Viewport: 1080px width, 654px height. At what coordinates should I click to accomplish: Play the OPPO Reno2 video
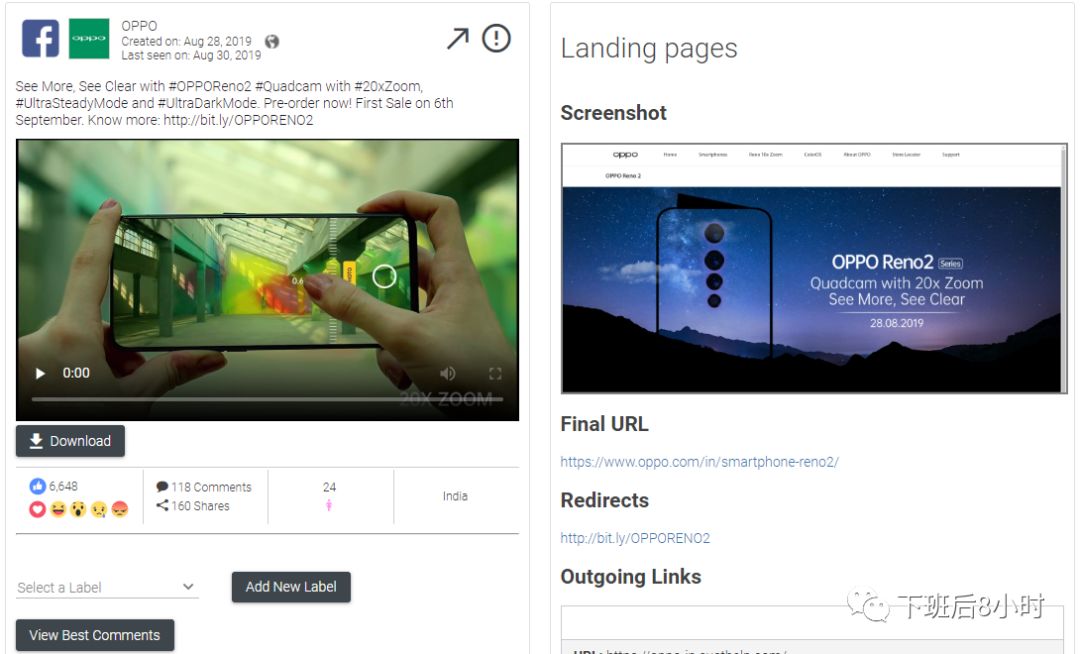click(x=40, y=373)
